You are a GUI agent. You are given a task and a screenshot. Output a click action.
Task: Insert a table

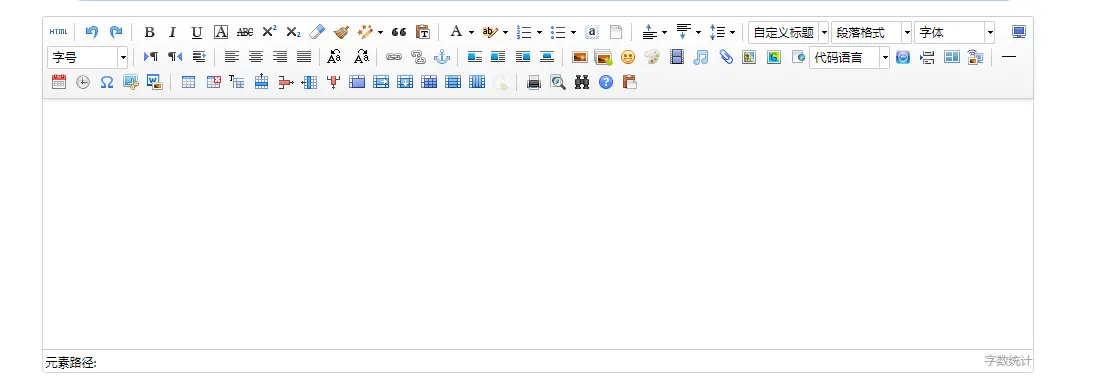188,82
